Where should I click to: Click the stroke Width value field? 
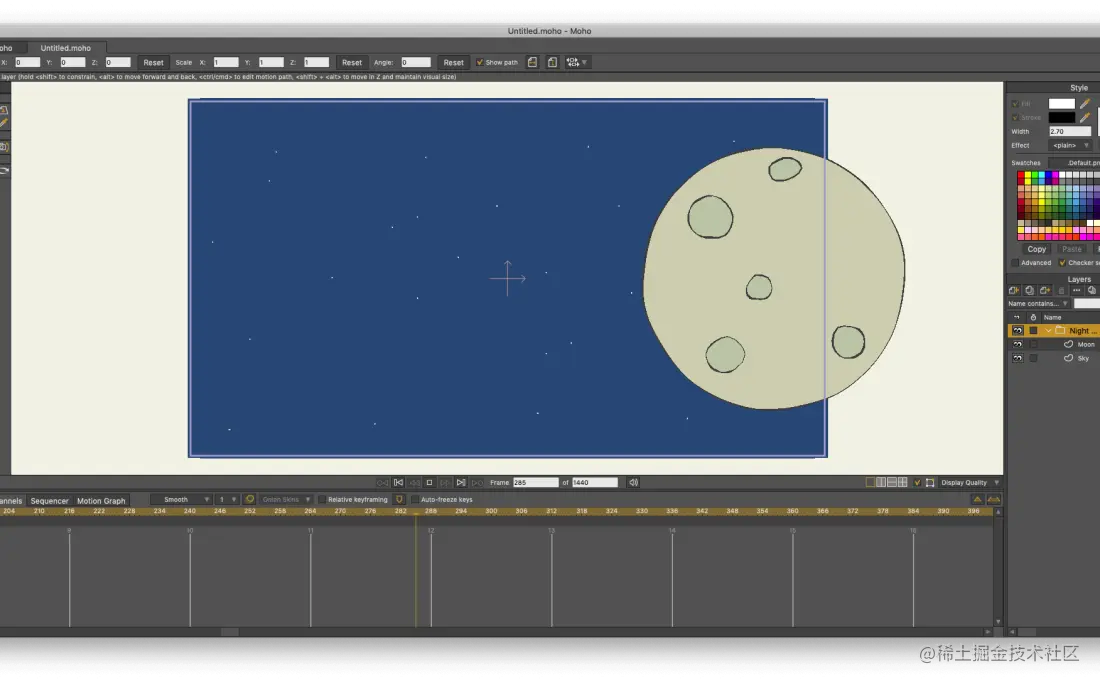[1070, 131]
